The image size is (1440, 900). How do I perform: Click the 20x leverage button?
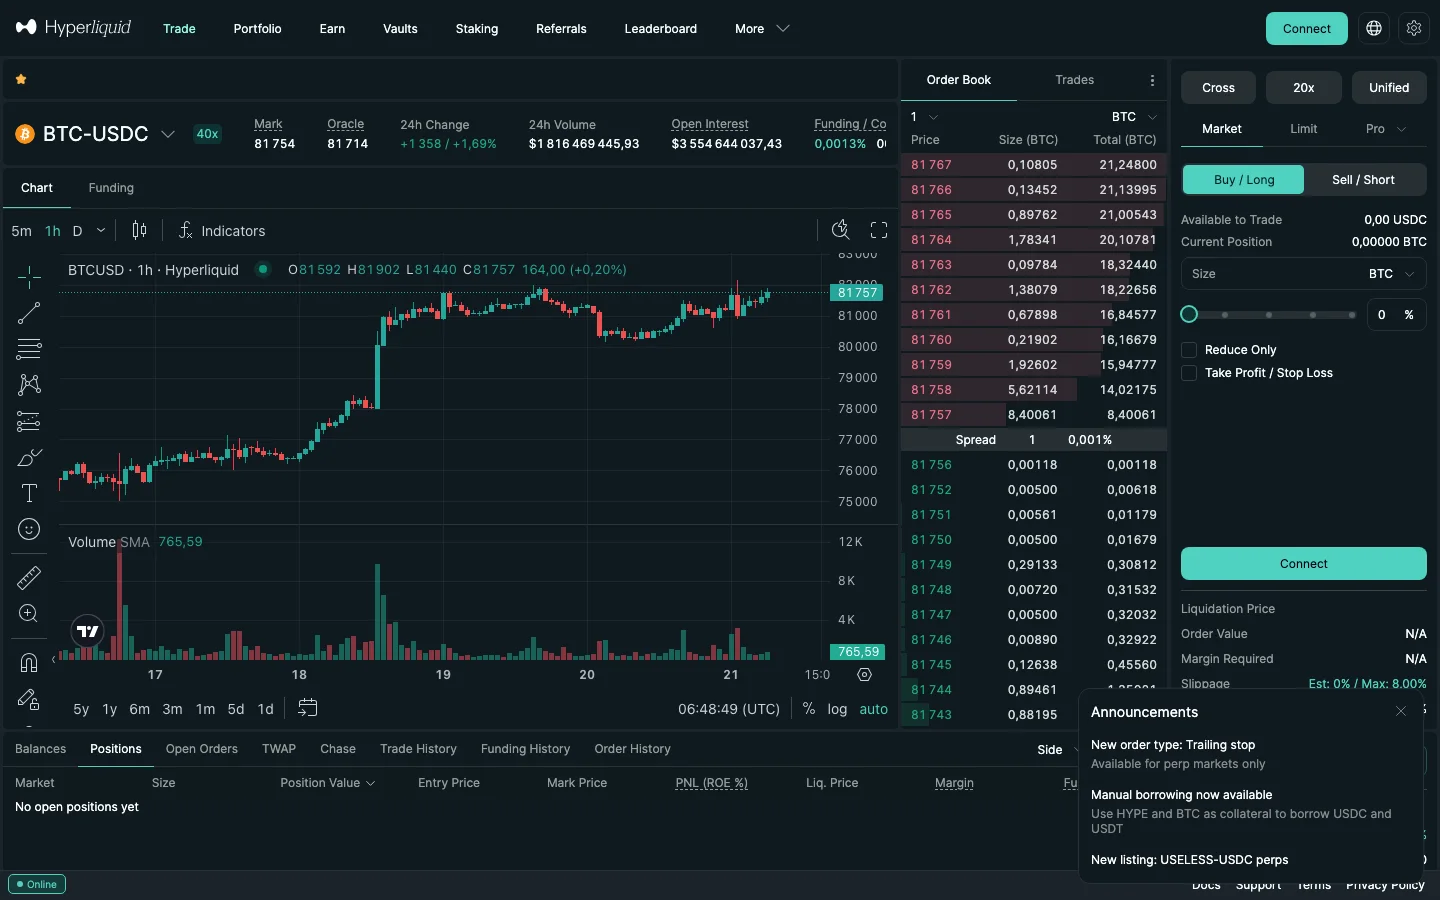[1303, 88]
